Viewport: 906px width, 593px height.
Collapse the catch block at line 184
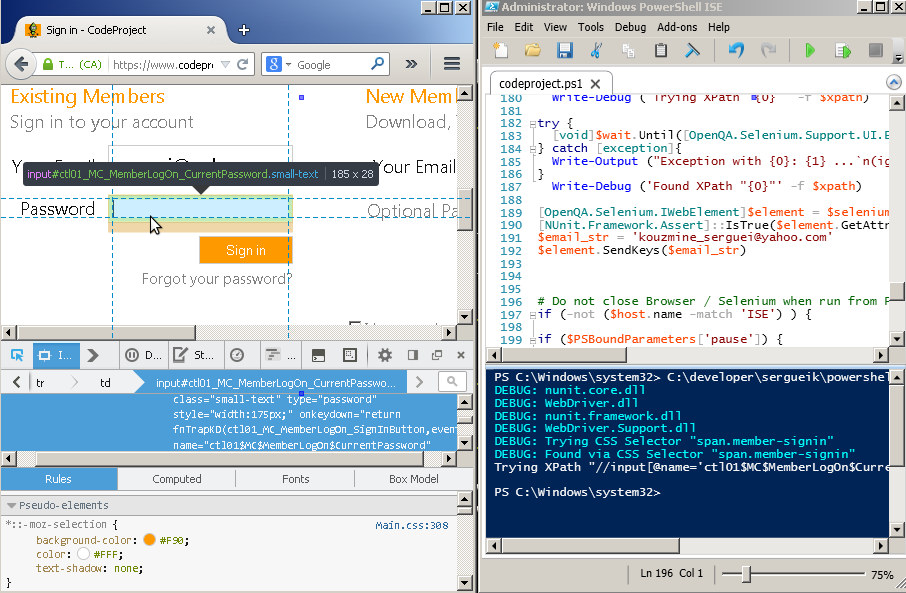point(532,149)
